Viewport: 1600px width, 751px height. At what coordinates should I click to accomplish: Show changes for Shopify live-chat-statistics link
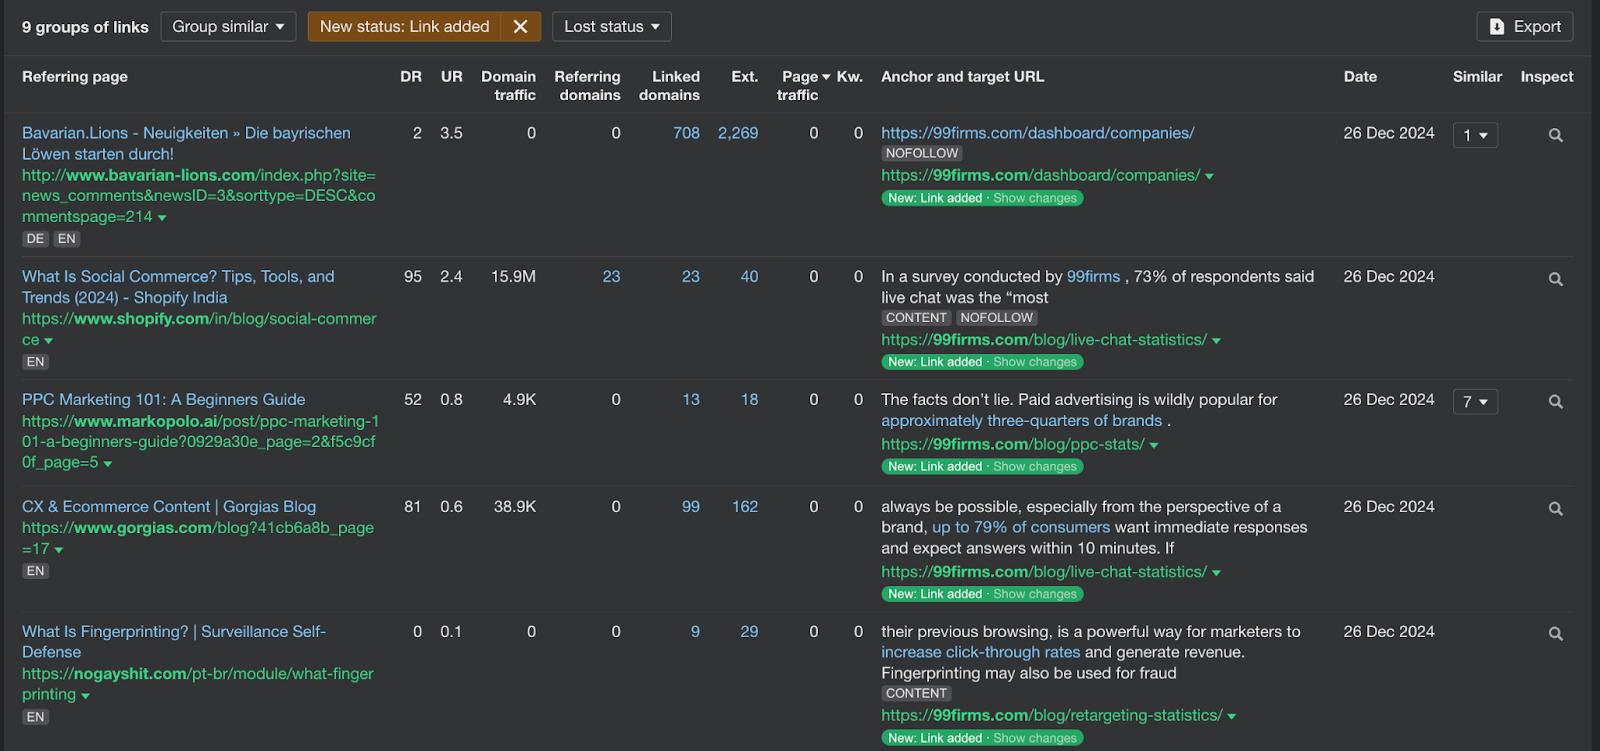pyautogui.click(x=1035, y=362)
